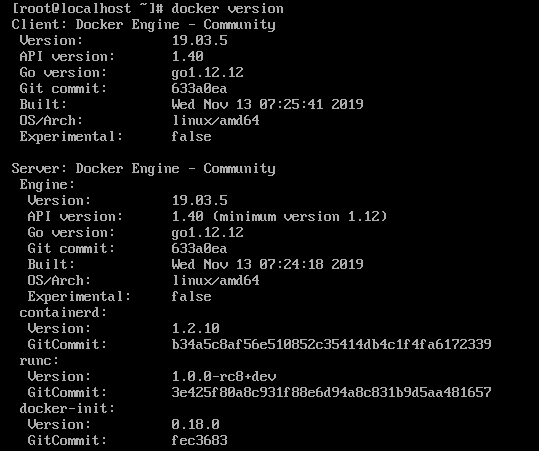Click the Client API version 1.40
The width and height of the screenshot is (539, 451).
[x=187, y=56]
